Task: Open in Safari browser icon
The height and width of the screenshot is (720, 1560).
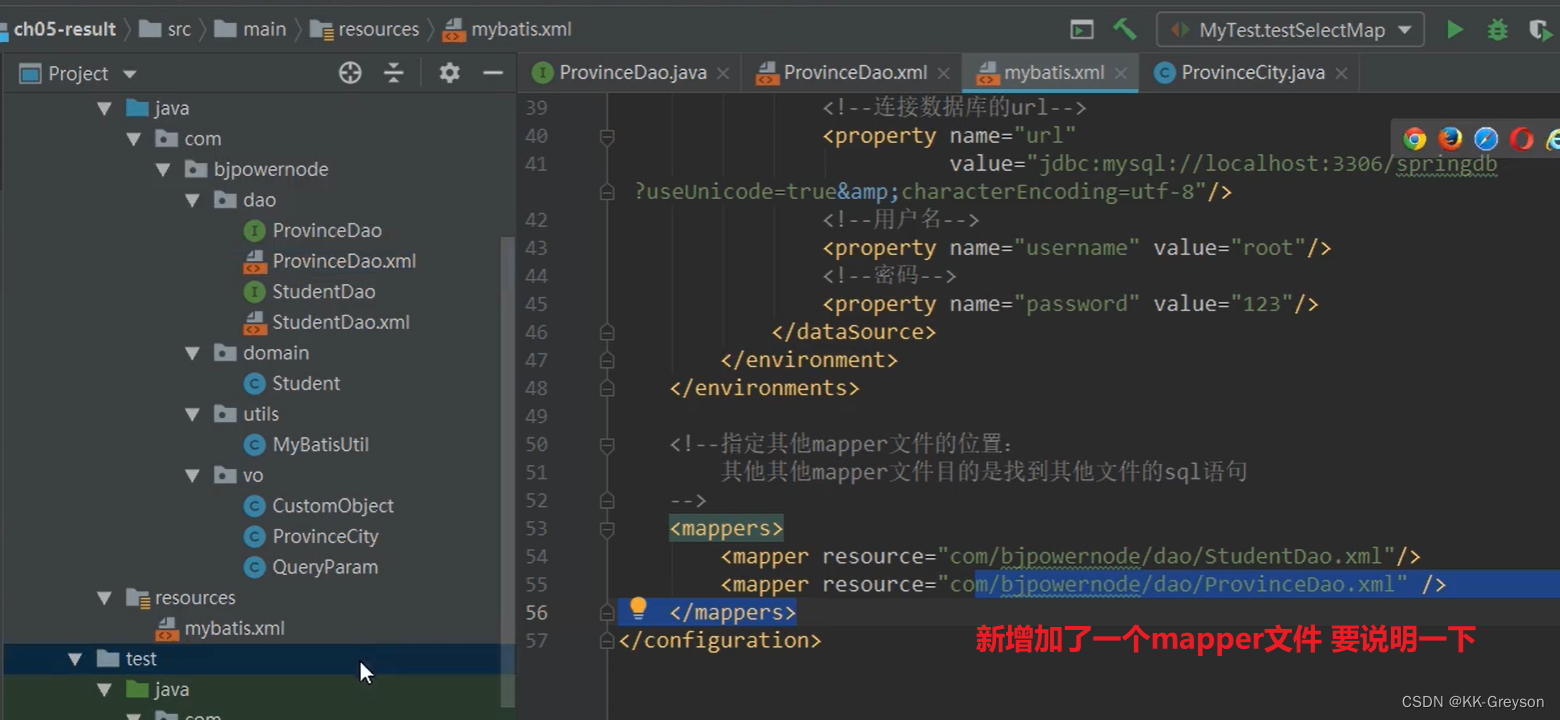Action: pyautogui.click(x=1486, y=139)
